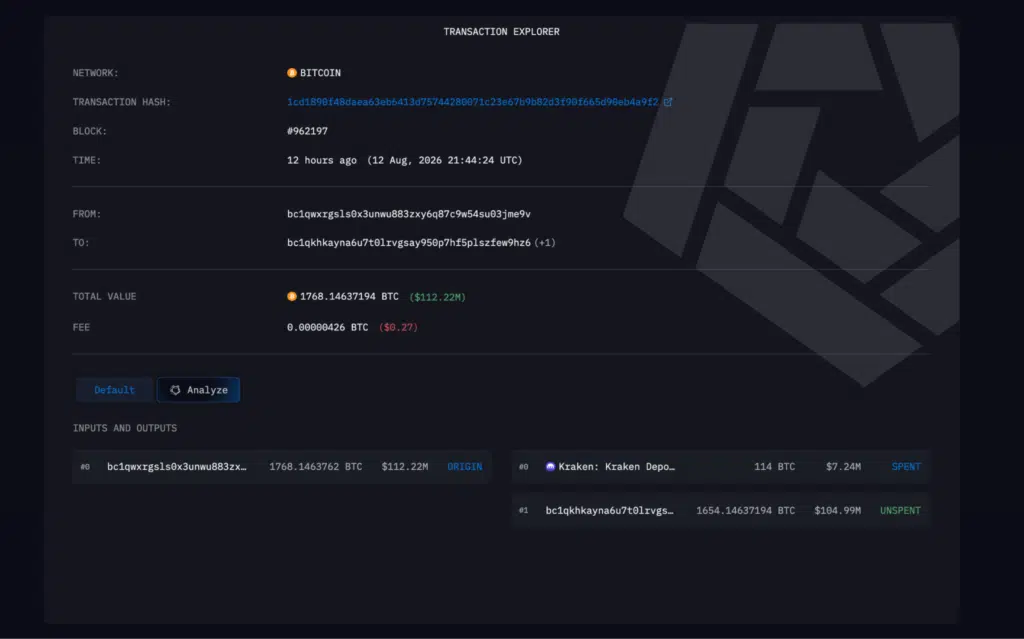Click the ($112.22M) total value amount

point(438,297)
